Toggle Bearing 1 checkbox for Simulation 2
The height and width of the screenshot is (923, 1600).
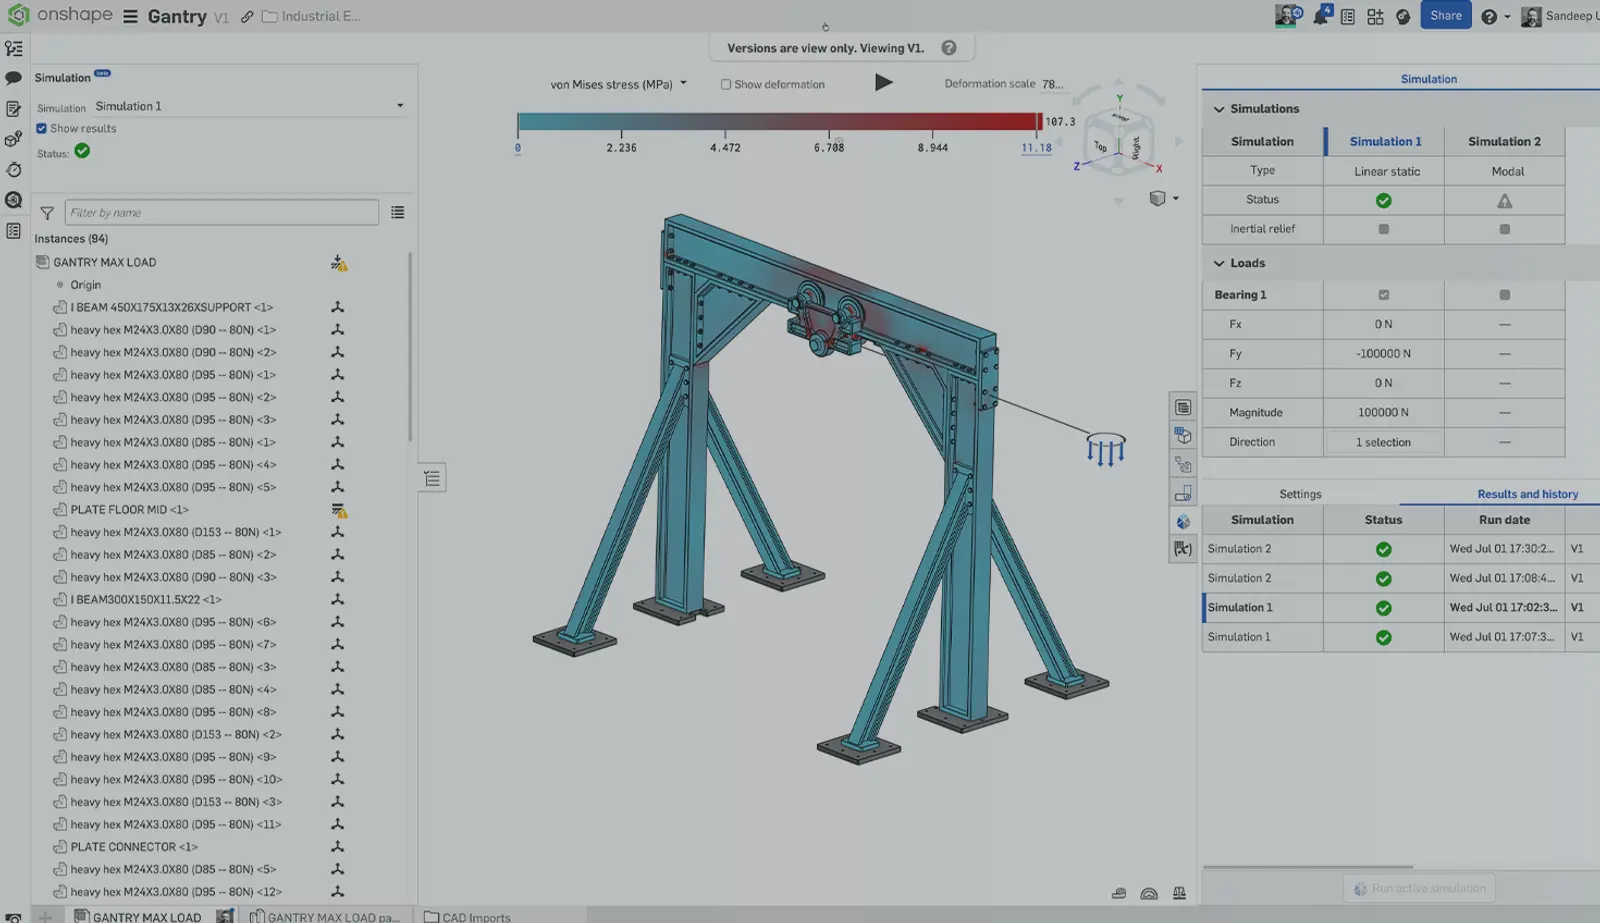(1505, 295)
